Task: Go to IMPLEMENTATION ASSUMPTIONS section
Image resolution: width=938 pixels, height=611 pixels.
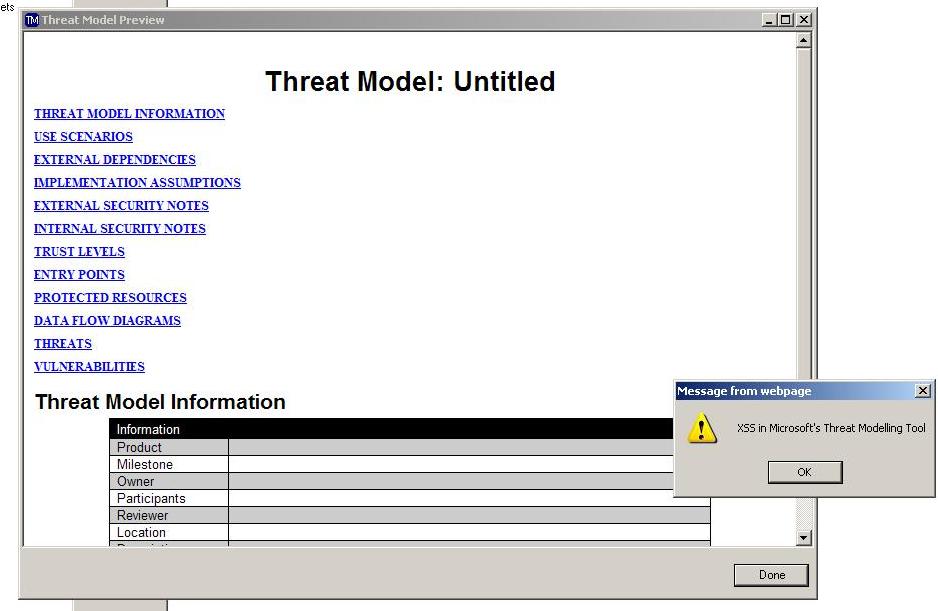Action: coord(137,183)
